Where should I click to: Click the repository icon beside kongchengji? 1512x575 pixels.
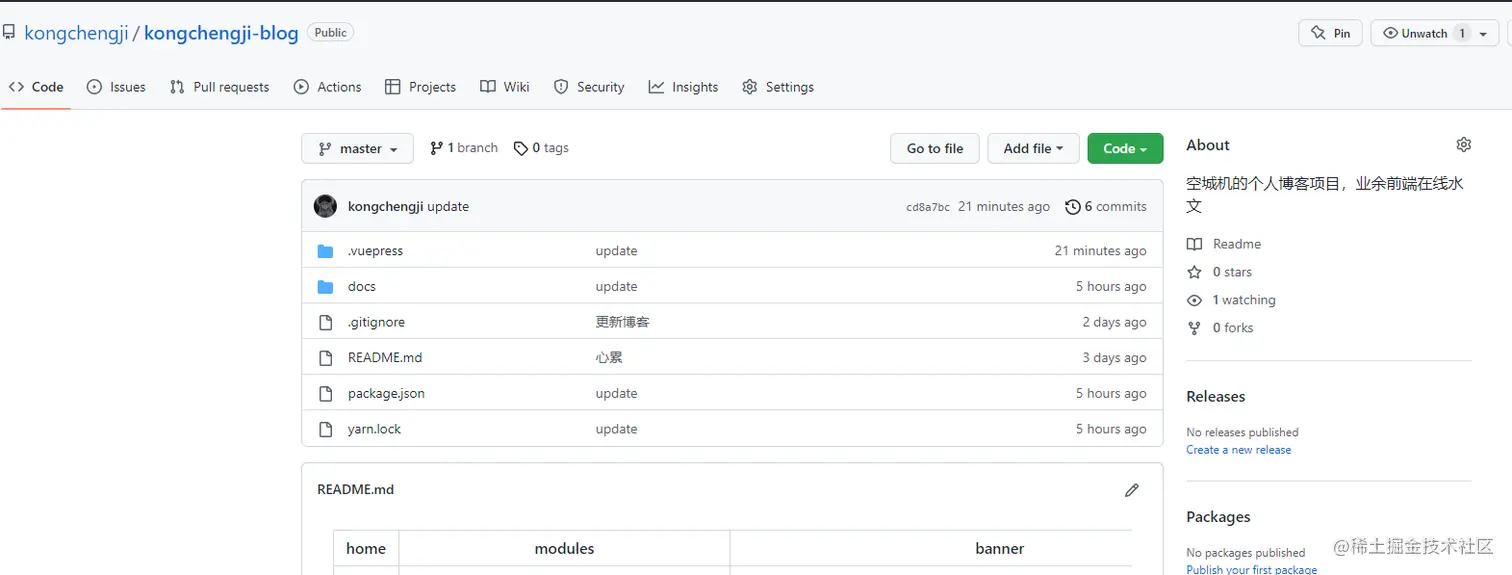8,33
